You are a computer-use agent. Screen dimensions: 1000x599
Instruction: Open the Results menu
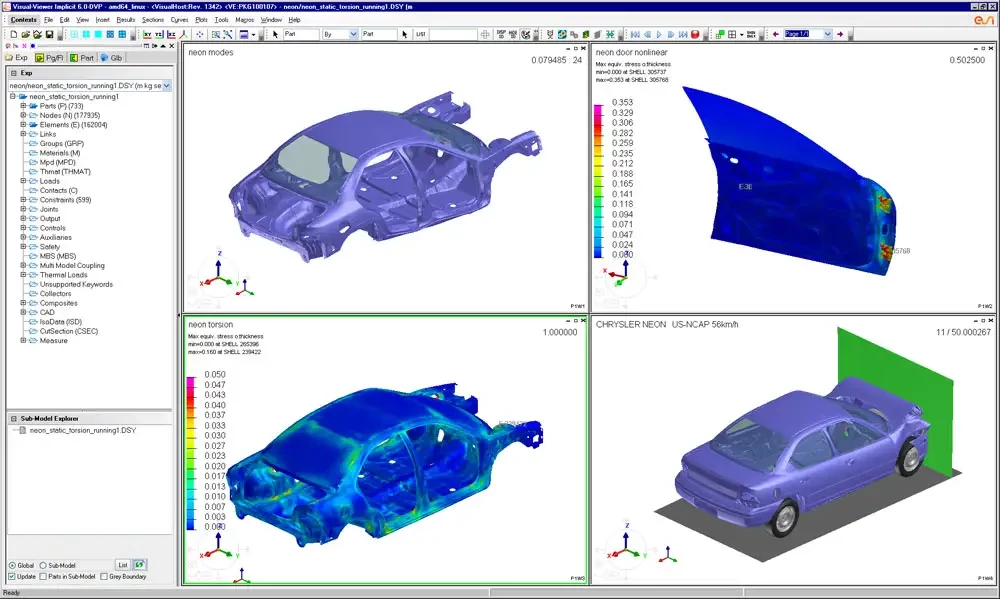[x=126, y=20]
